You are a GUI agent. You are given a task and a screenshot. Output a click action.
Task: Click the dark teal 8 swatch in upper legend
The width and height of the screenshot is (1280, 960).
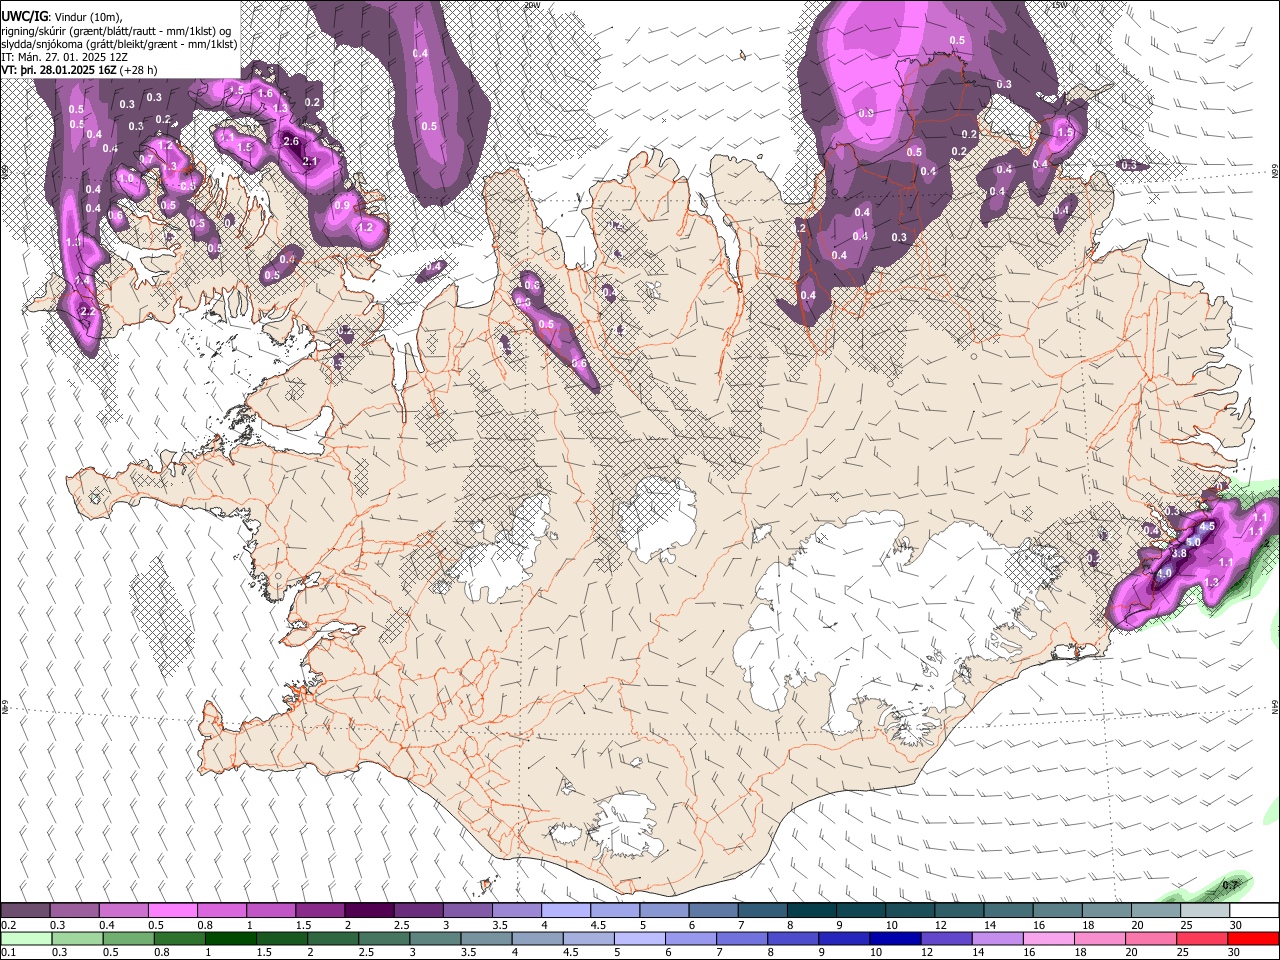812,911
